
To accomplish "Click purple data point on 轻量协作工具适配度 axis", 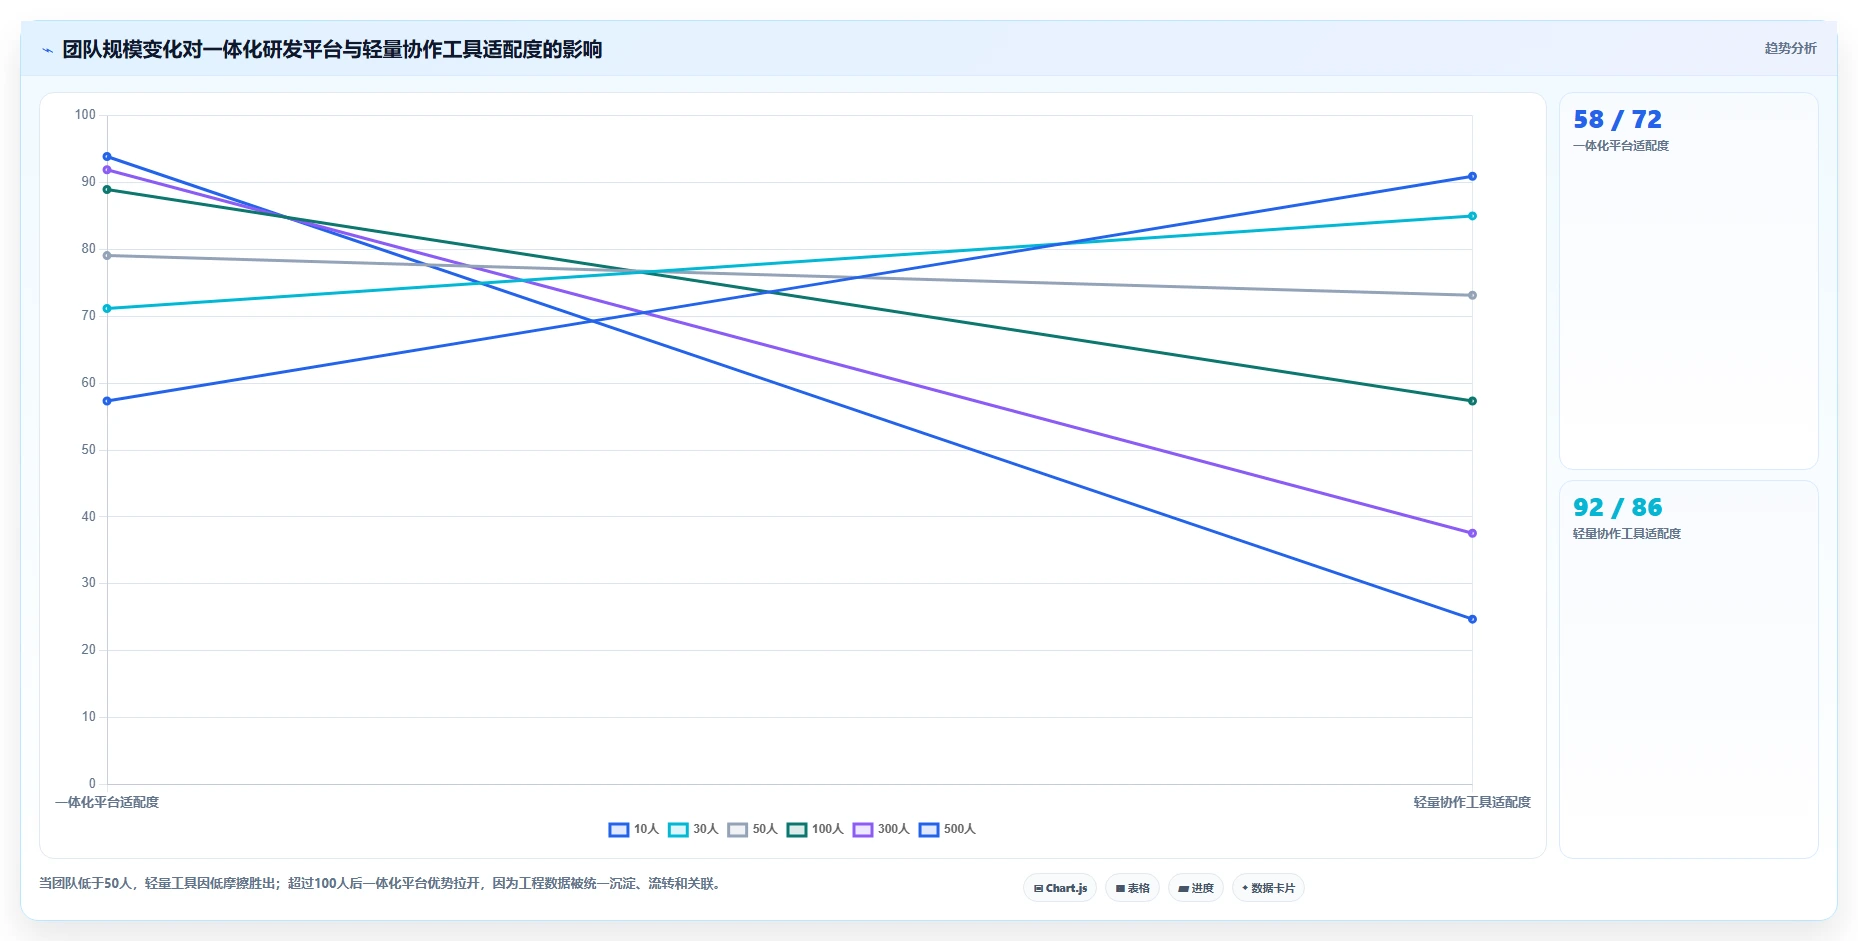I will click(x=1472, y=533).
